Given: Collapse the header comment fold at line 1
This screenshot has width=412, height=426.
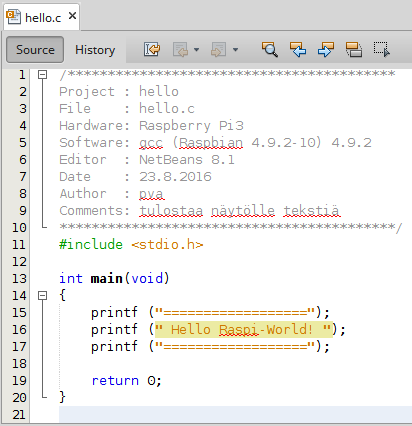Looking at the screenshot, I should click(42, 74).
